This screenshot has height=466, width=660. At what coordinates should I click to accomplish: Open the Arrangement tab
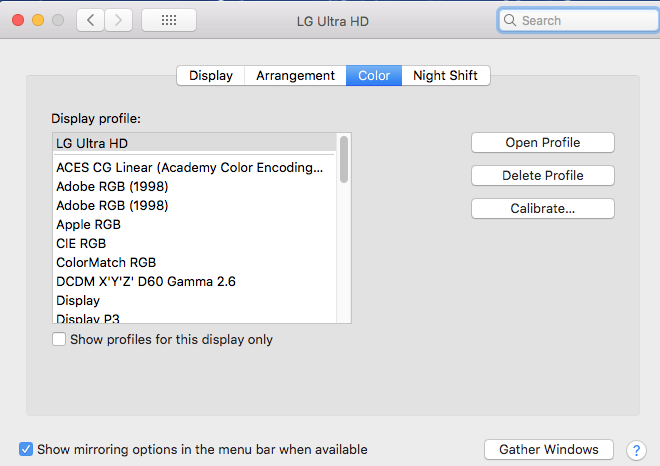coord(295,75)
